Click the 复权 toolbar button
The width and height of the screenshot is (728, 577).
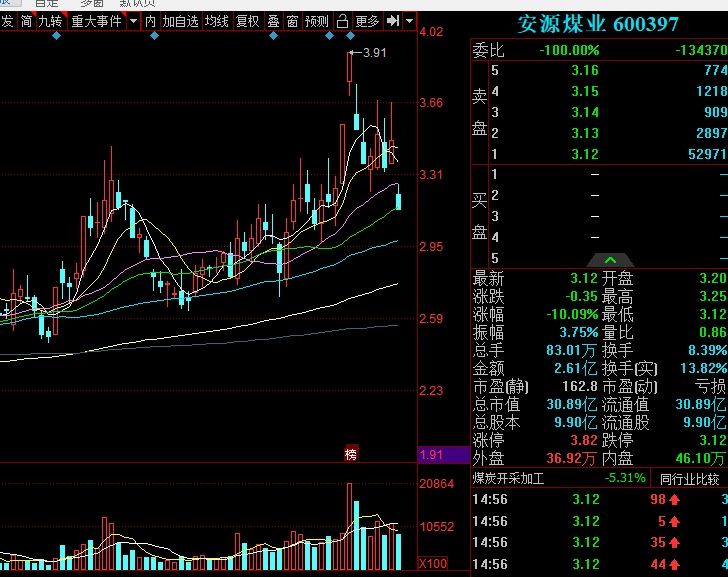click(x=247, y=21)
